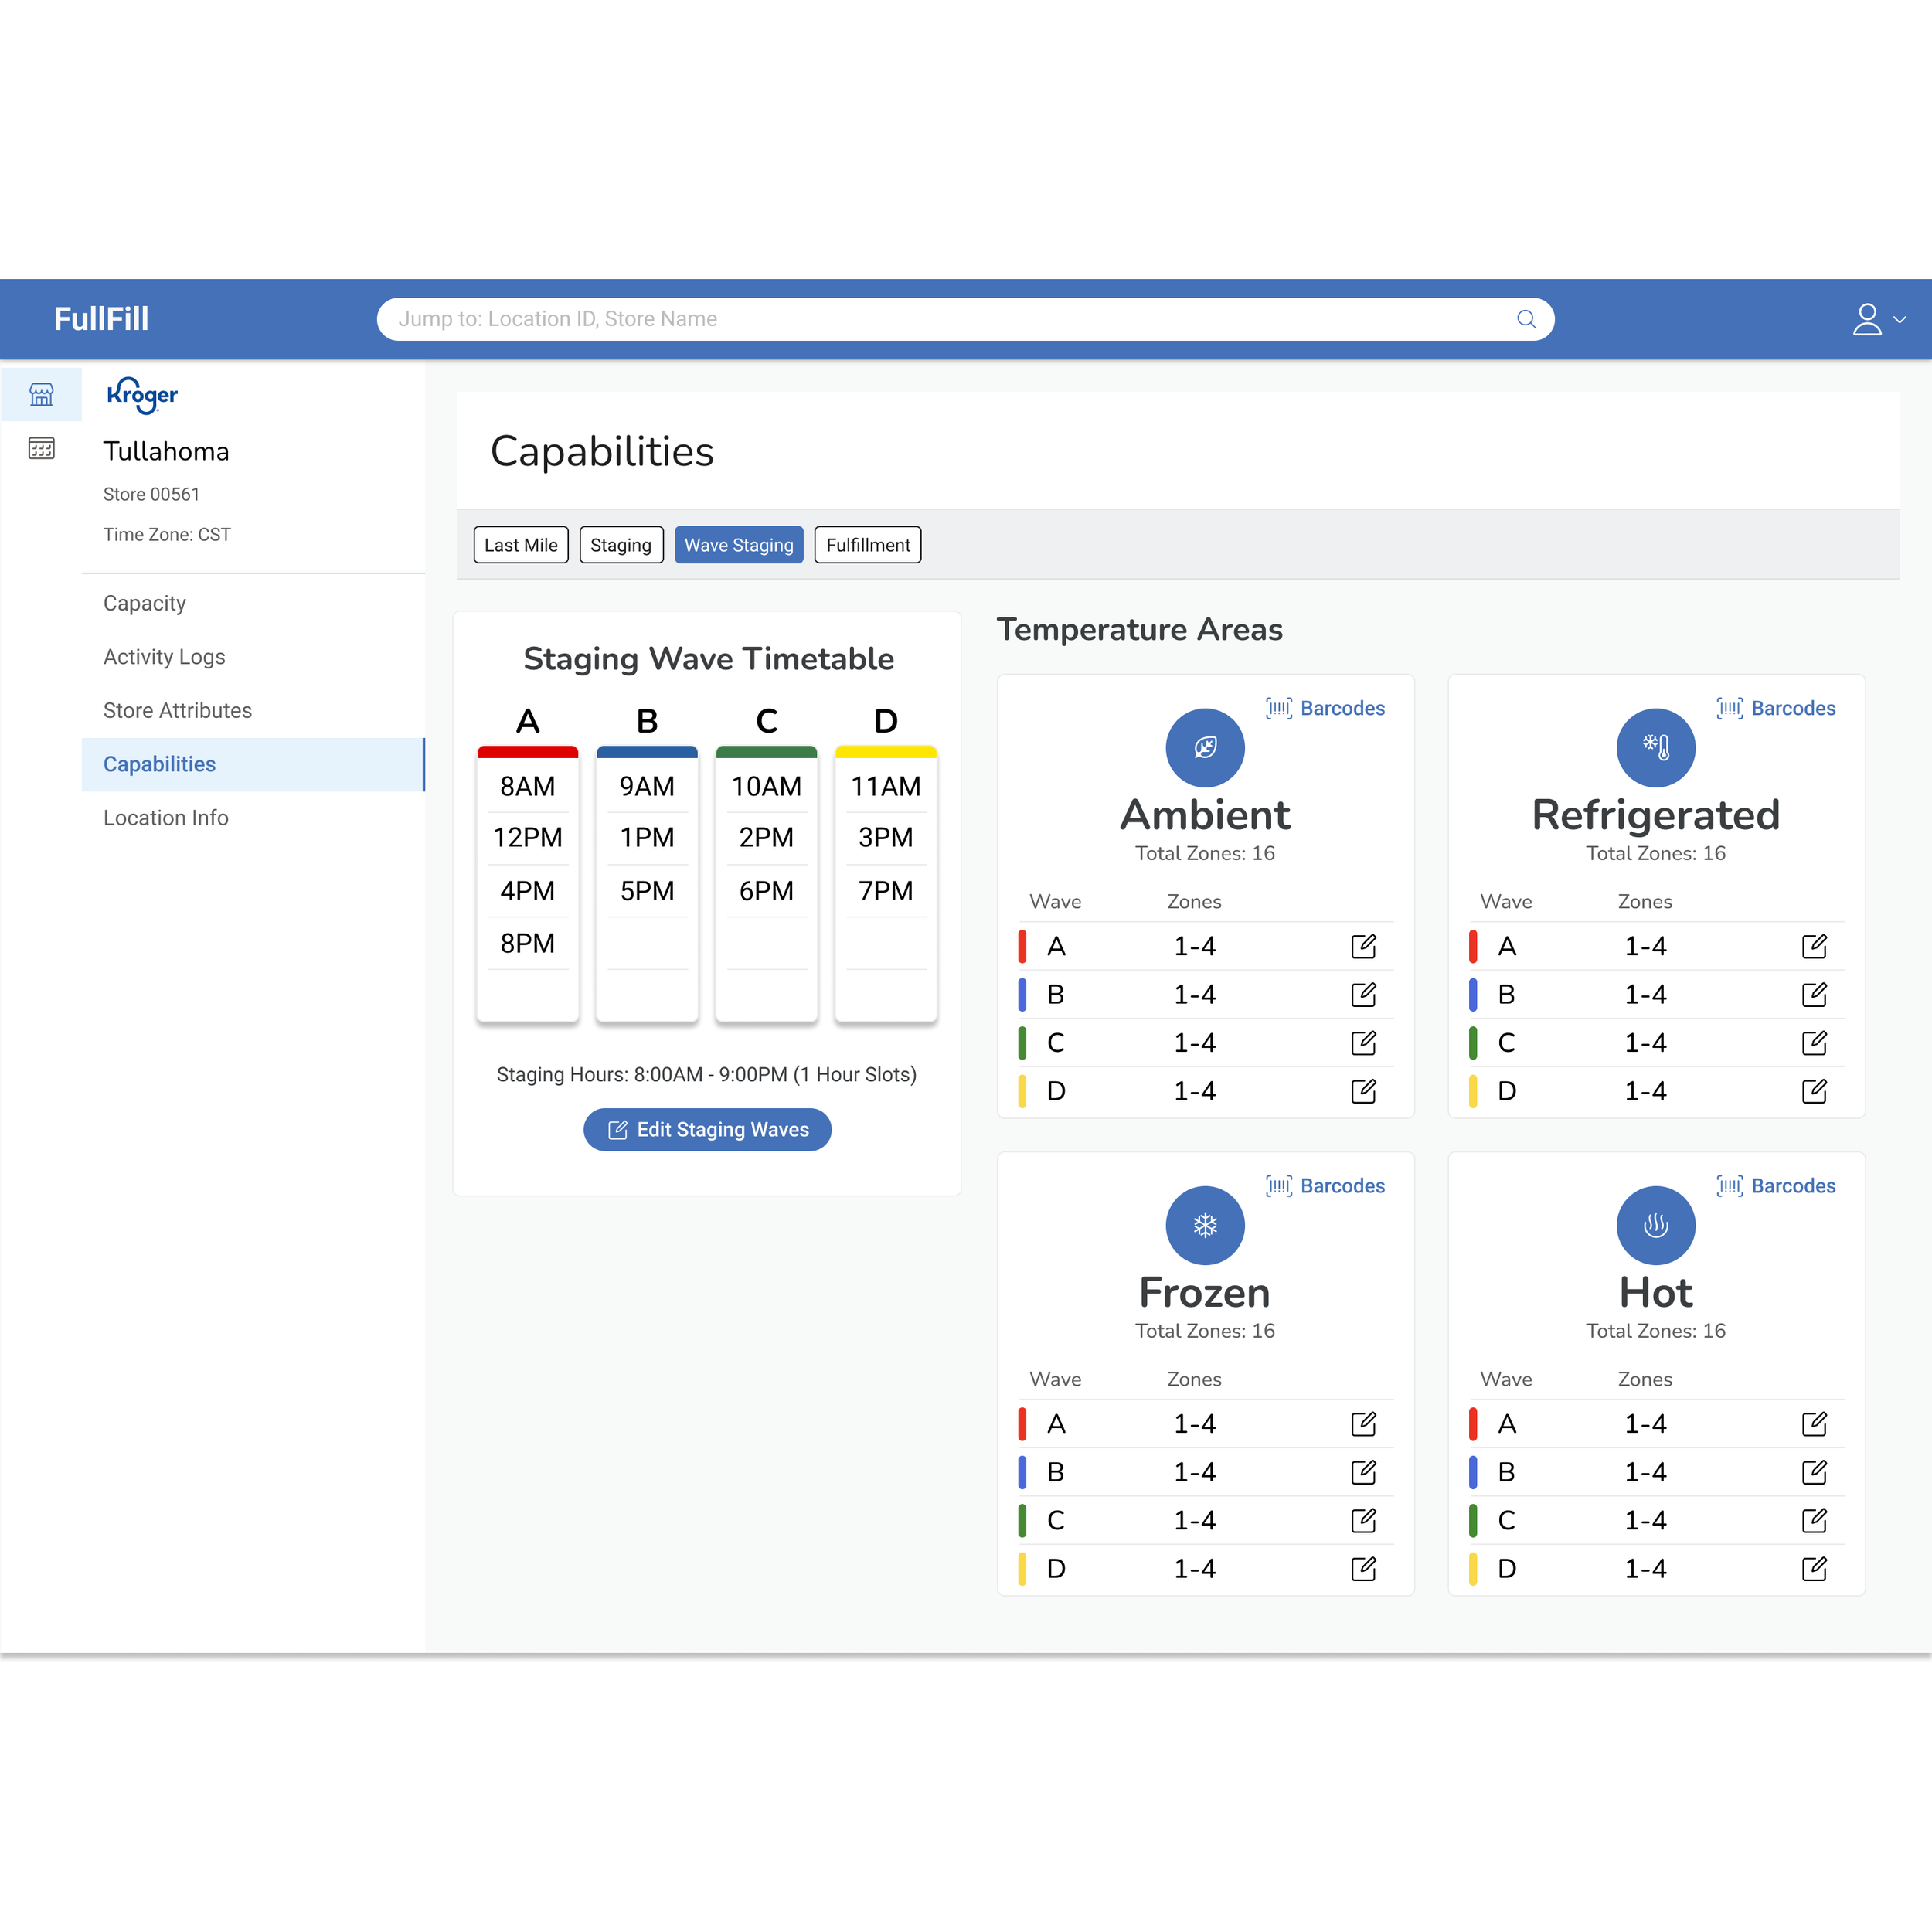Image resolution: width=1932 pixels, height=1932 pixels.
Task: Switch to the Fulfillment tab
Action: (x=867, y=545)
